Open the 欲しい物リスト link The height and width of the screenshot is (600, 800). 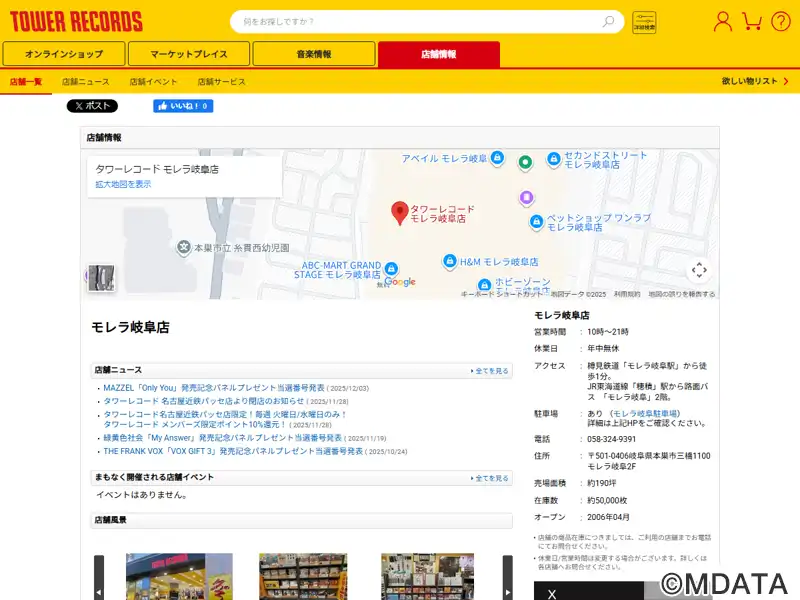(x=755, y=81)
